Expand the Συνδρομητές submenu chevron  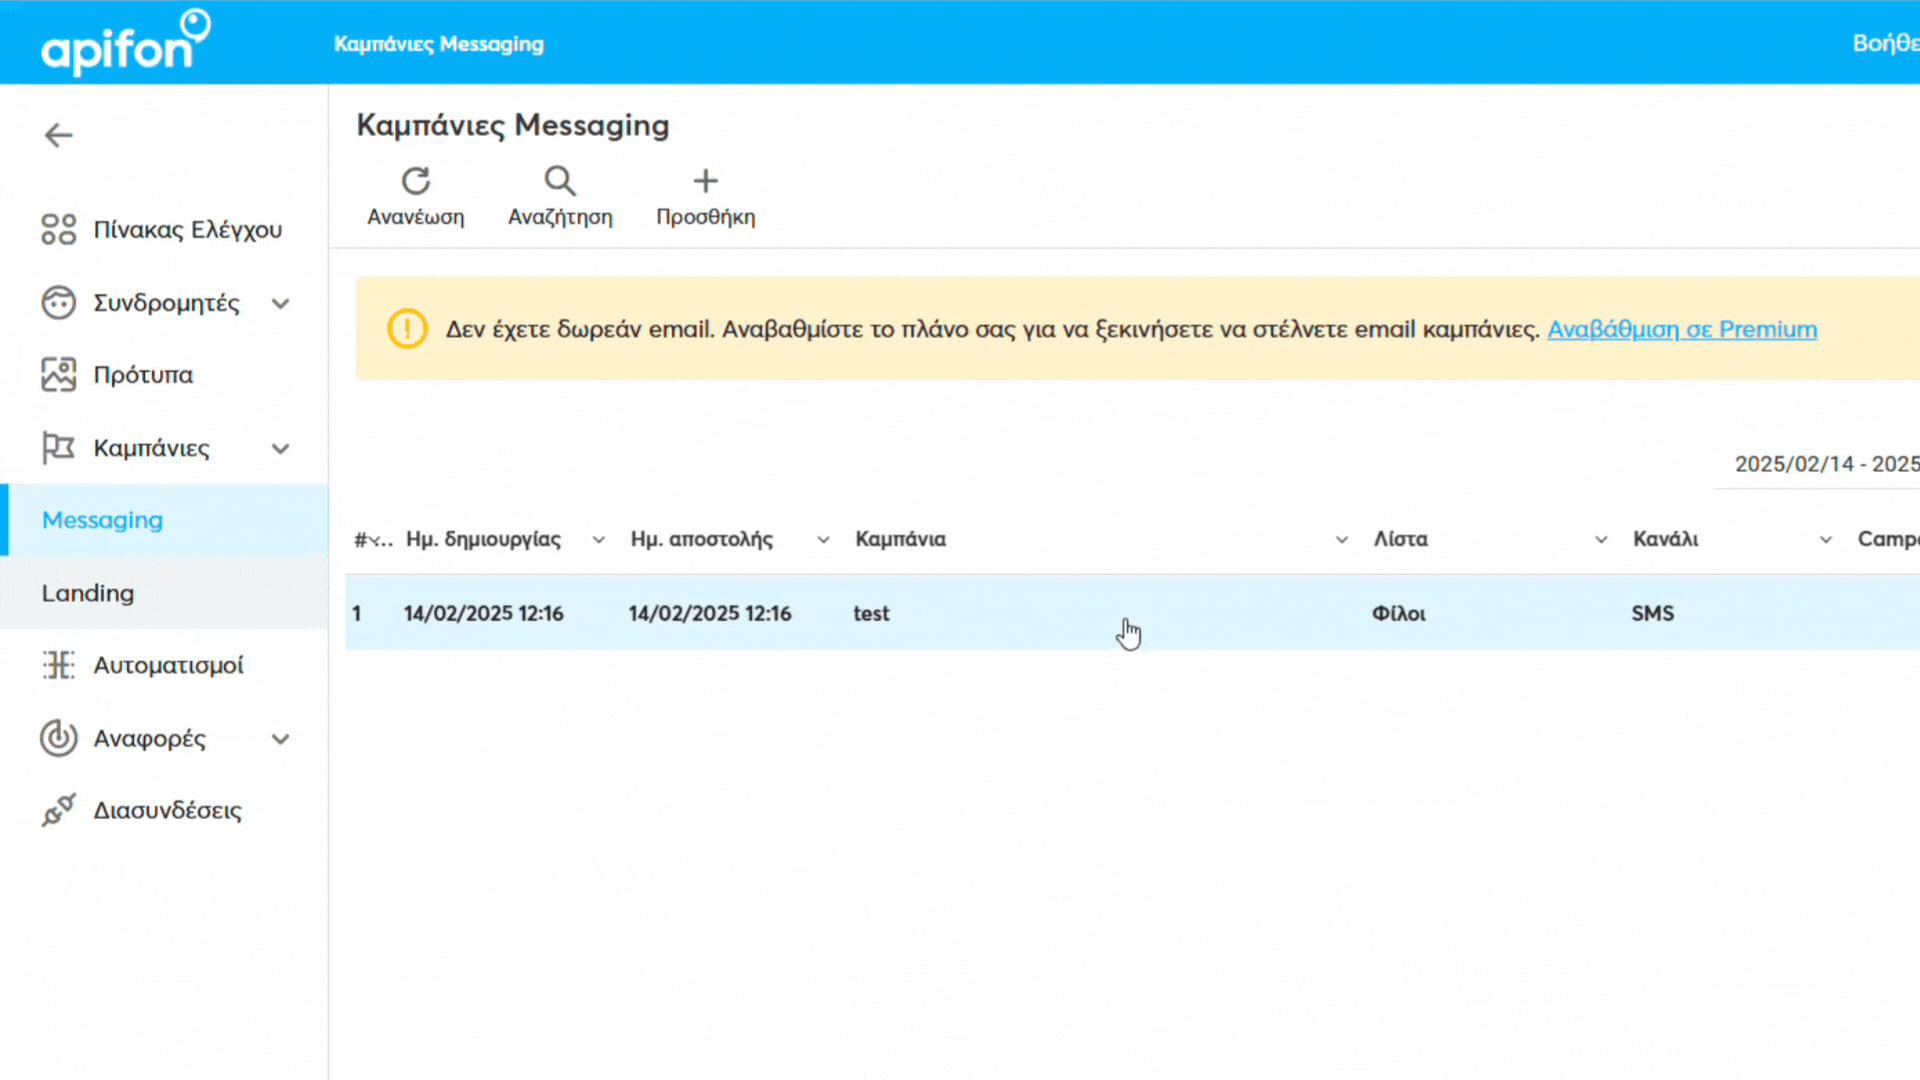281,303
